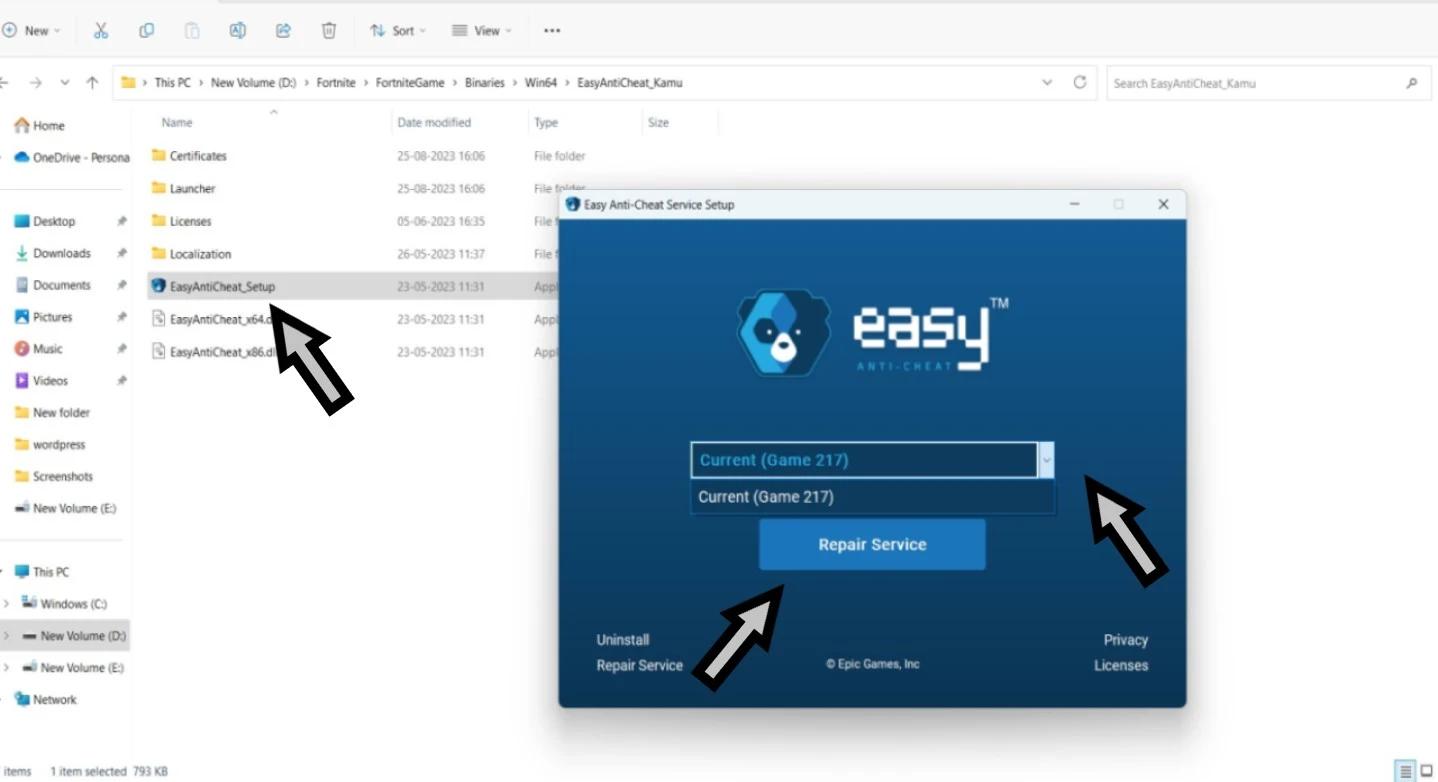Go forward with the right arrow
The height and width of the screenshot is (782, 1438).
(36, 83)
